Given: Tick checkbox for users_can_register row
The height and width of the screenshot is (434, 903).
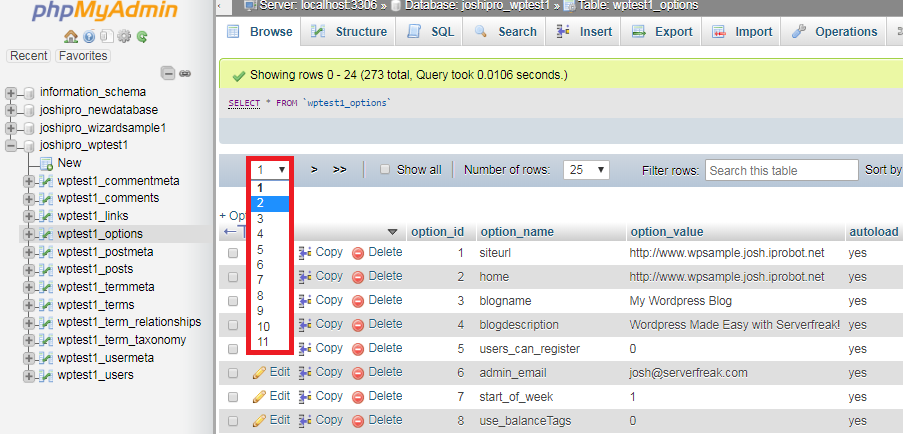Looking at the screenshot, I should pos(233,349).
